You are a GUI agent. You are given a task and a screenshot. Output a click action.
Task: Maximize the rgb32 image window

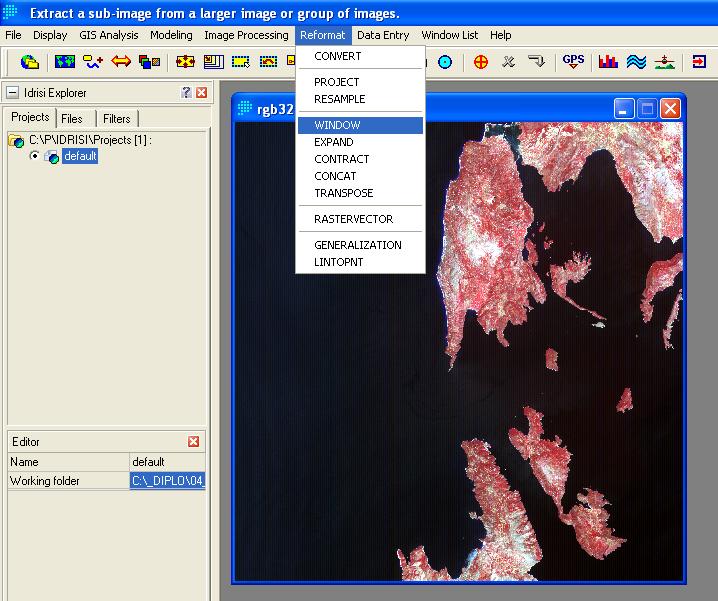click(x=647, y=109)
